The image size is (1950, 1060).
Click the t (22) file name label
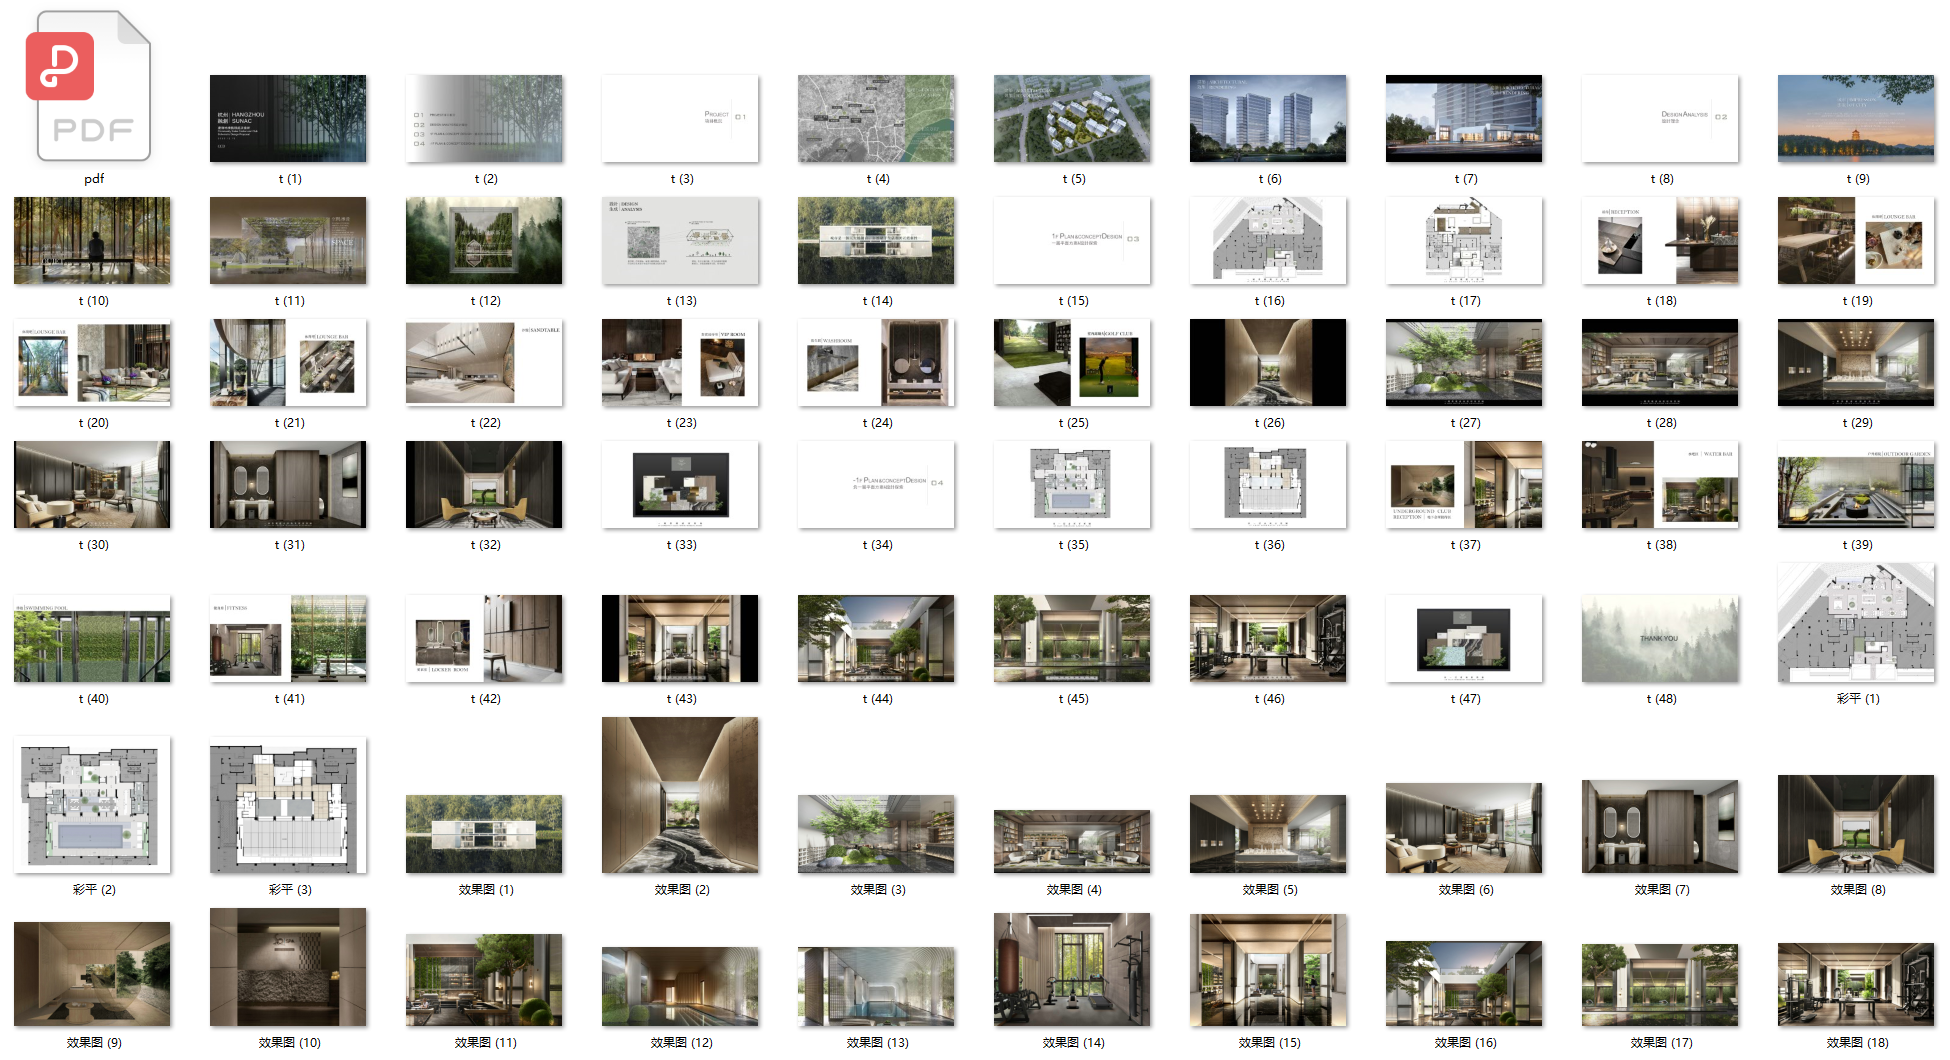485,423
